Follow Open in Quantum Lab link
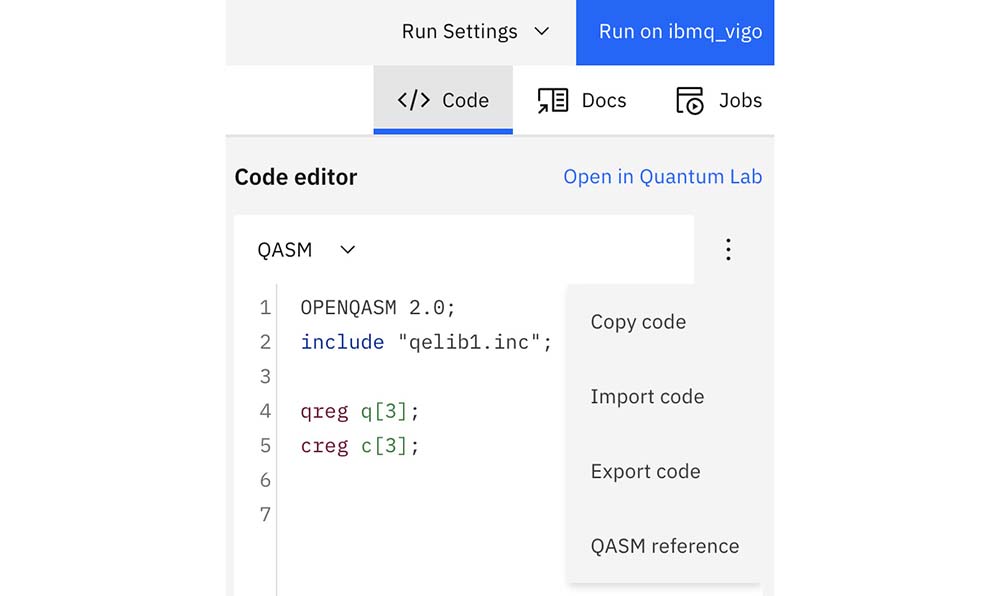 pos(662,177)
